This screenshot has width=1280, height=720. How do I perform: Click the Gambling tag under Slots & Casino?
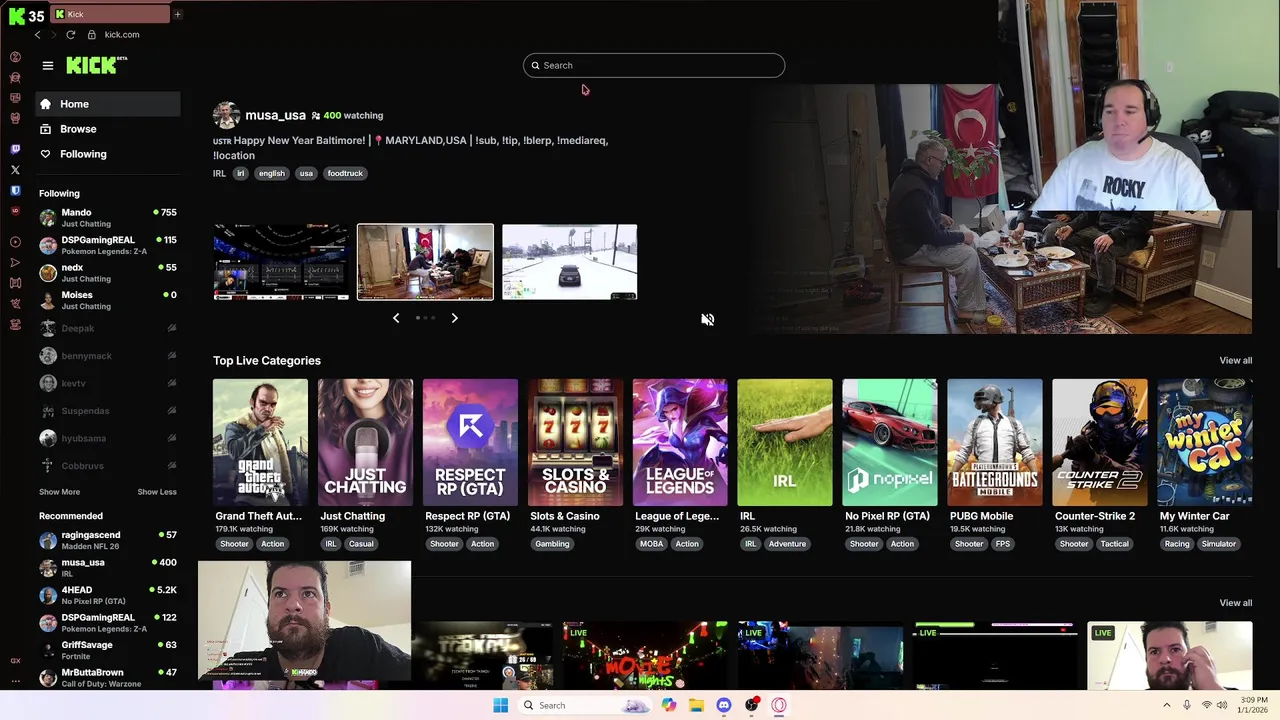[x=552, y=544]
